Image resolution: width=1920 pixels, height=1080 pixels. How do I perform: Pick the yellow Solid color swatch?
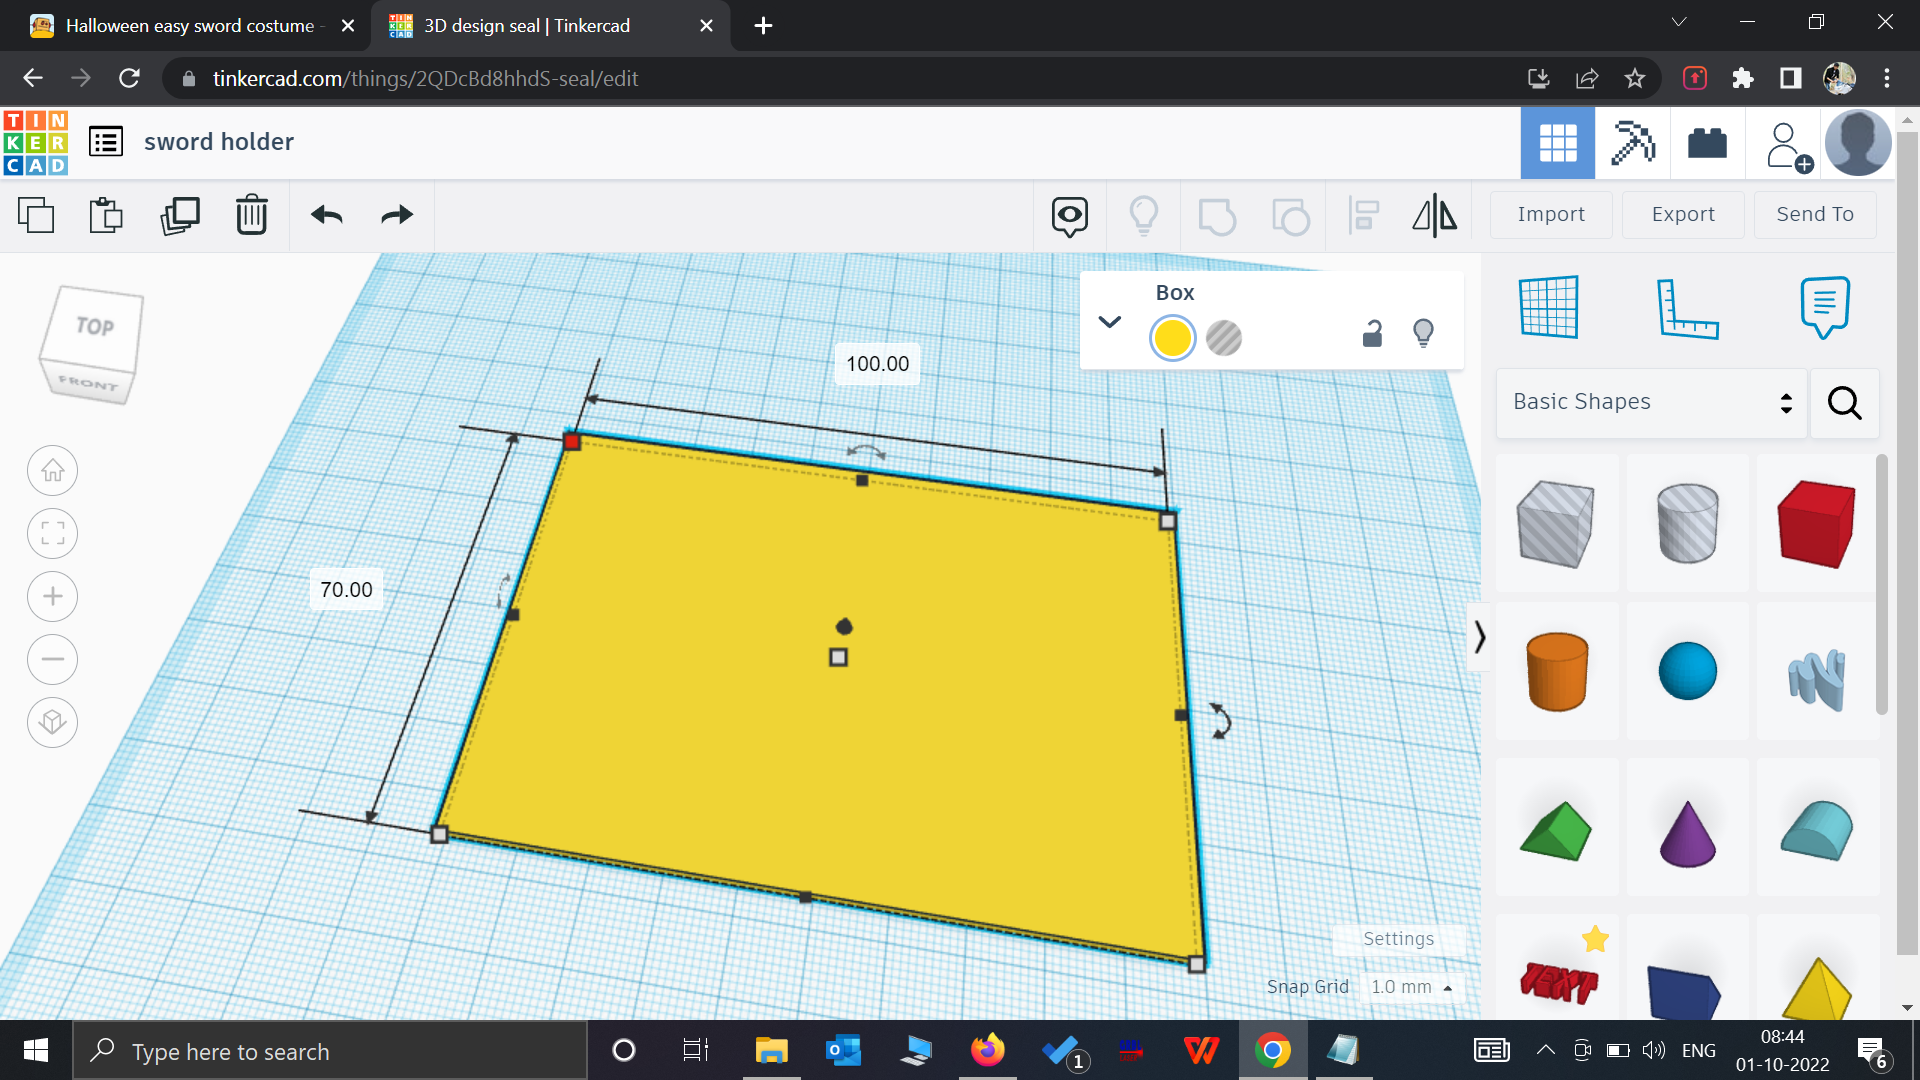(1172, 338)
